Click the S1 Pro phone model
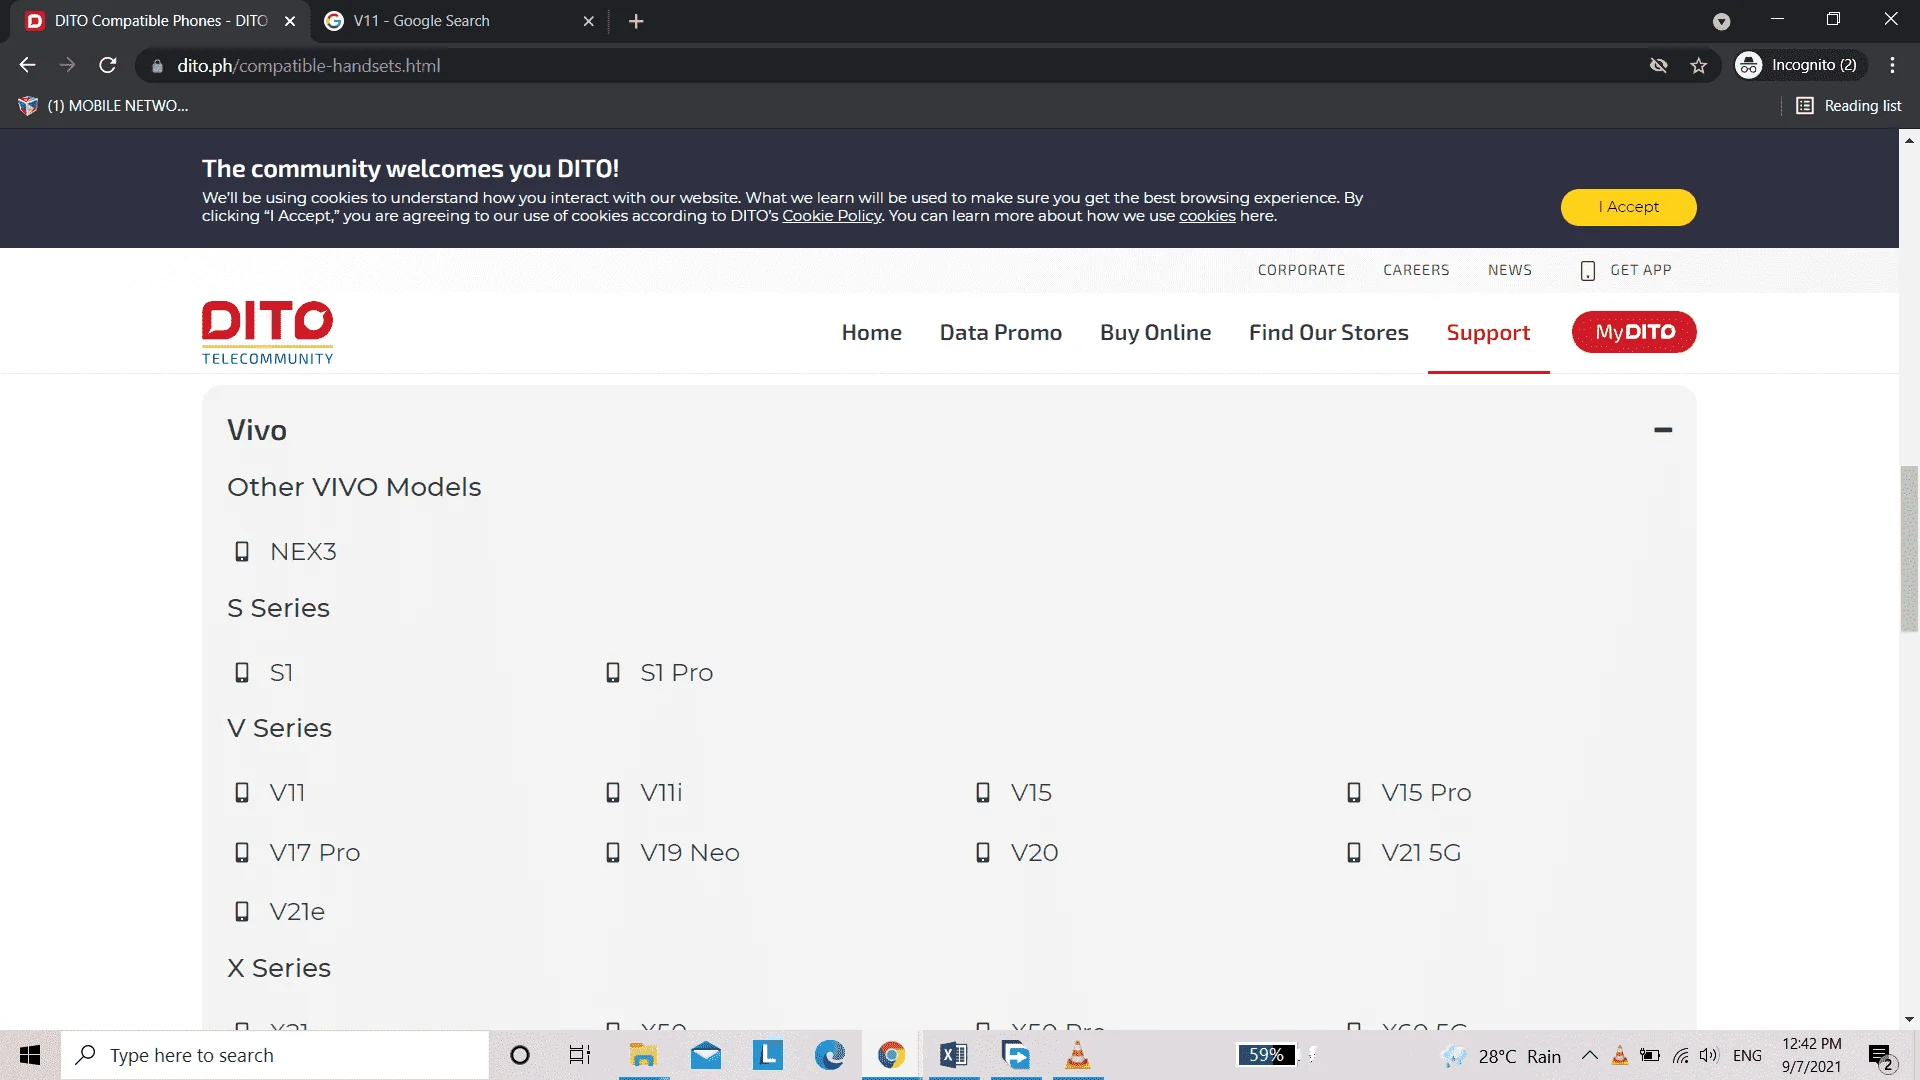Screen dimensions: 1920x1080 tap(676, 673)
